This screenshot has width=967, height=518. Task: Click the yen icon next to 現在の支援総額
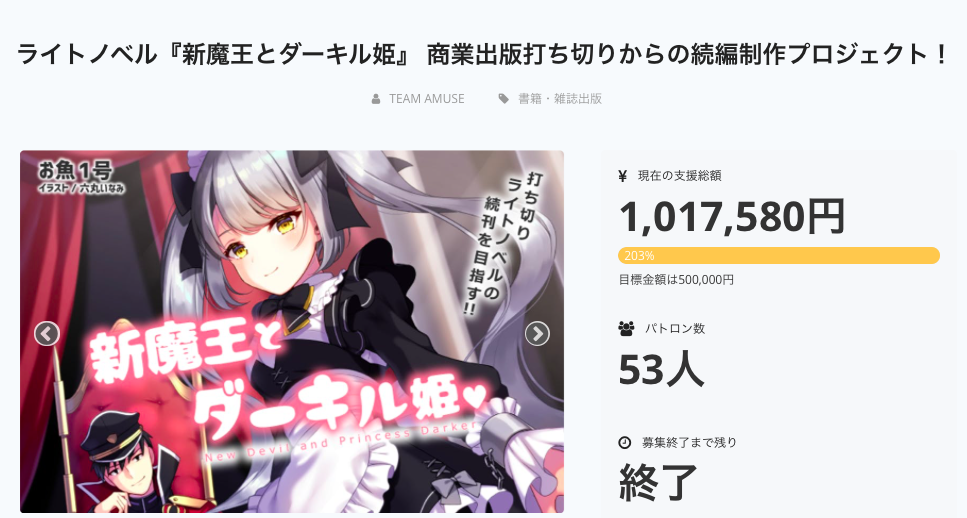click(623, 176)
